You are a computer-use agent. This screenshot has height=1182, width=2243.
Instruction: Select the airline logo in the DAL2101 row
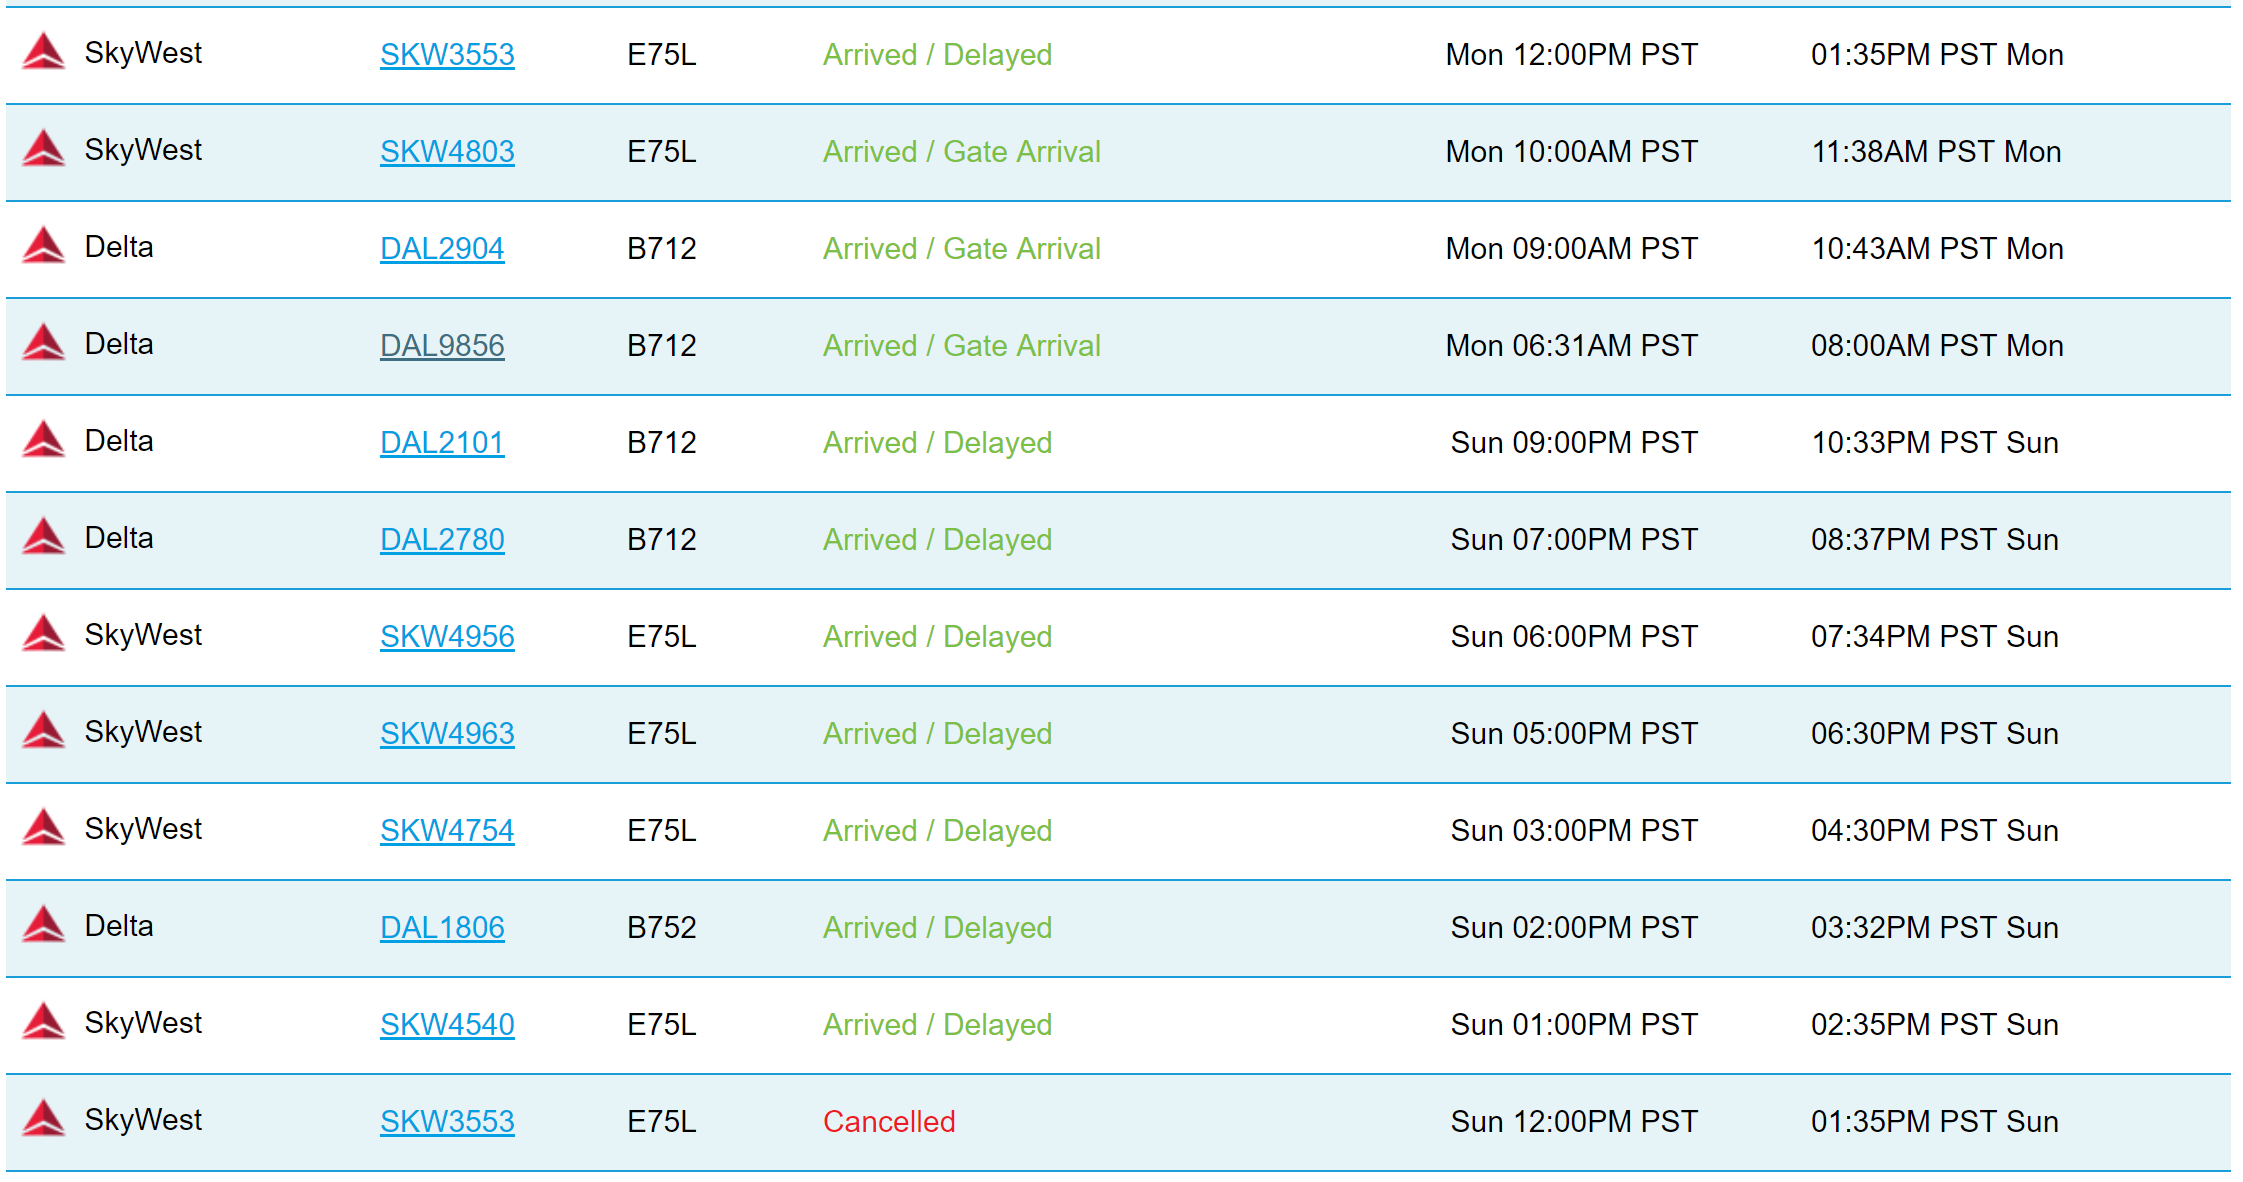pos(44,441)
